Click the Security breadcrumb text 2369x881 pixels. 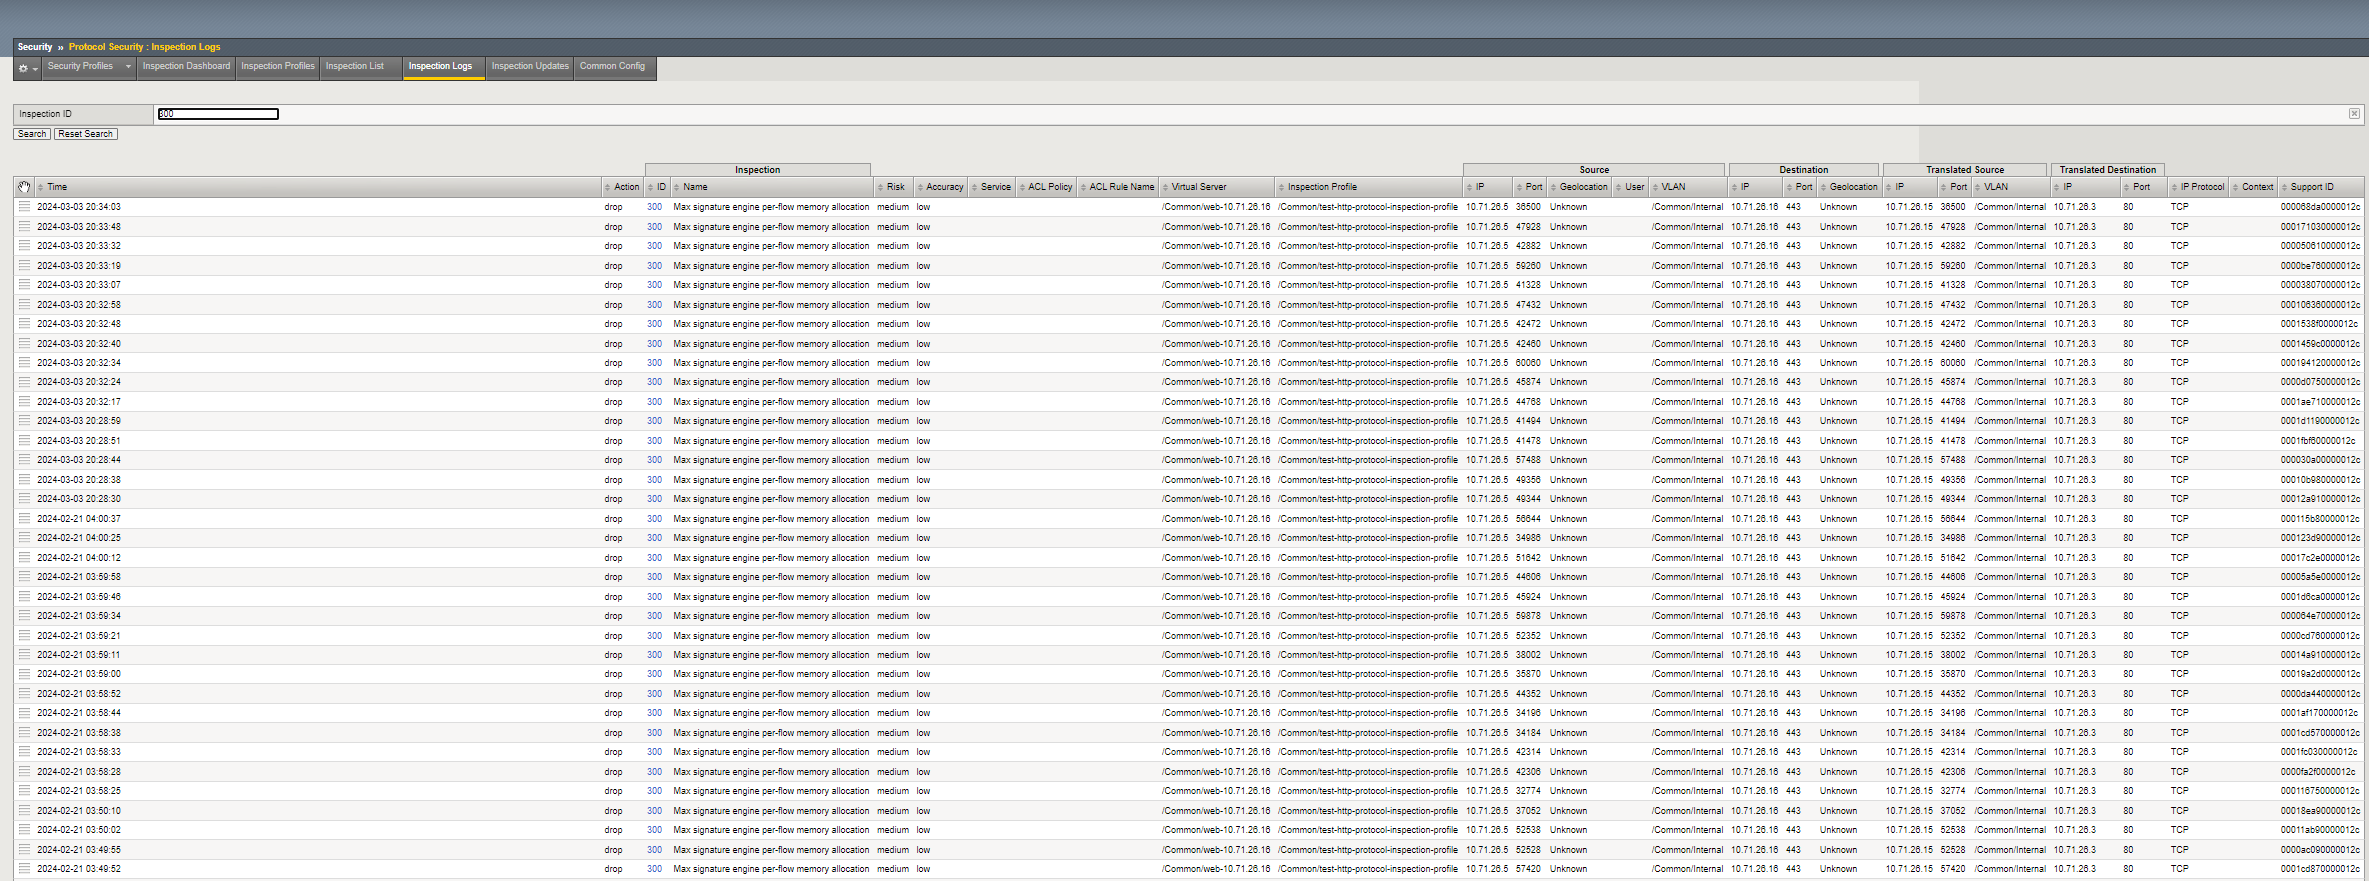tap(34, 47)
